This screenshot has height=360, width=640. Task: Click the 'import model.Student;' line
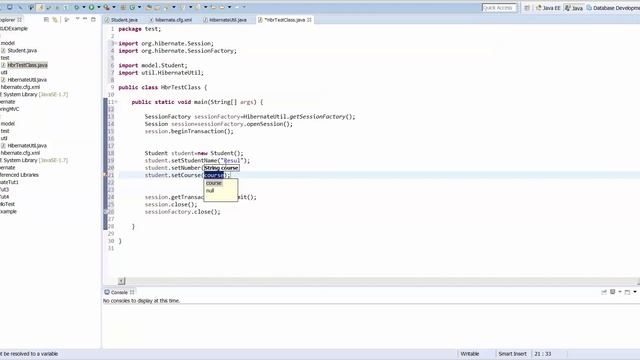(x=153, y=65)
